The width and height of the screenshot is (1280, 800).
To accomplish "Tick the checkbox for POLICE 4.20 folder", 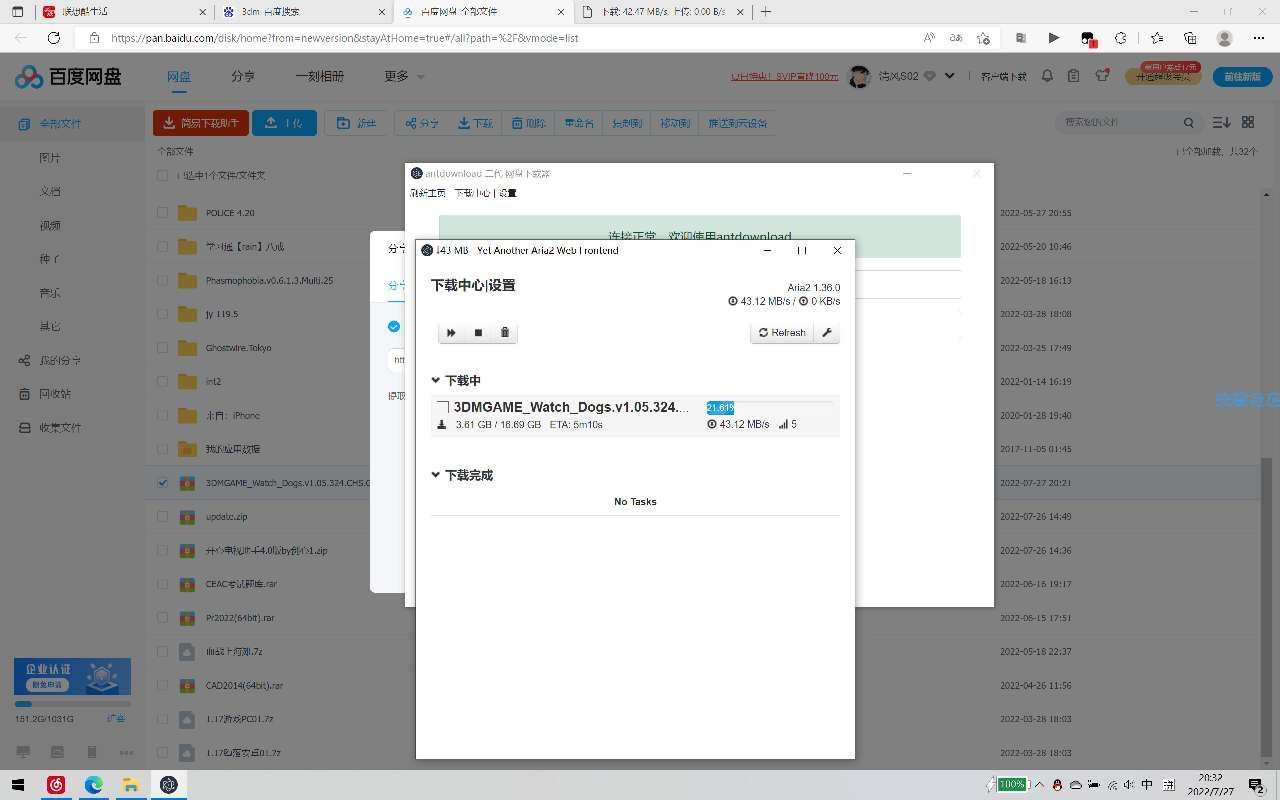I will 163,212.
